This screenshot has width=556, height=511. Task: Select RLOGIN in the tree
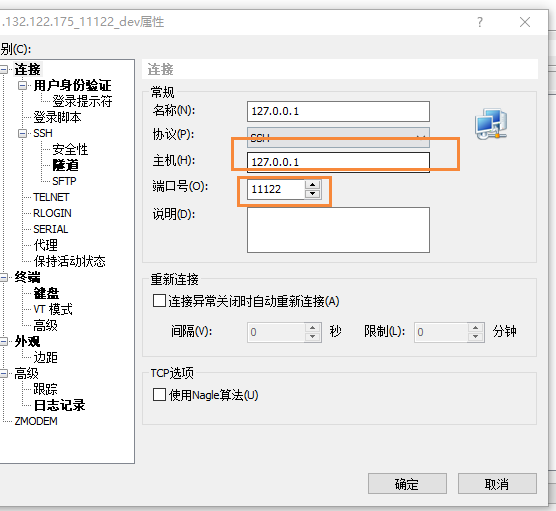tap(52, 213)
